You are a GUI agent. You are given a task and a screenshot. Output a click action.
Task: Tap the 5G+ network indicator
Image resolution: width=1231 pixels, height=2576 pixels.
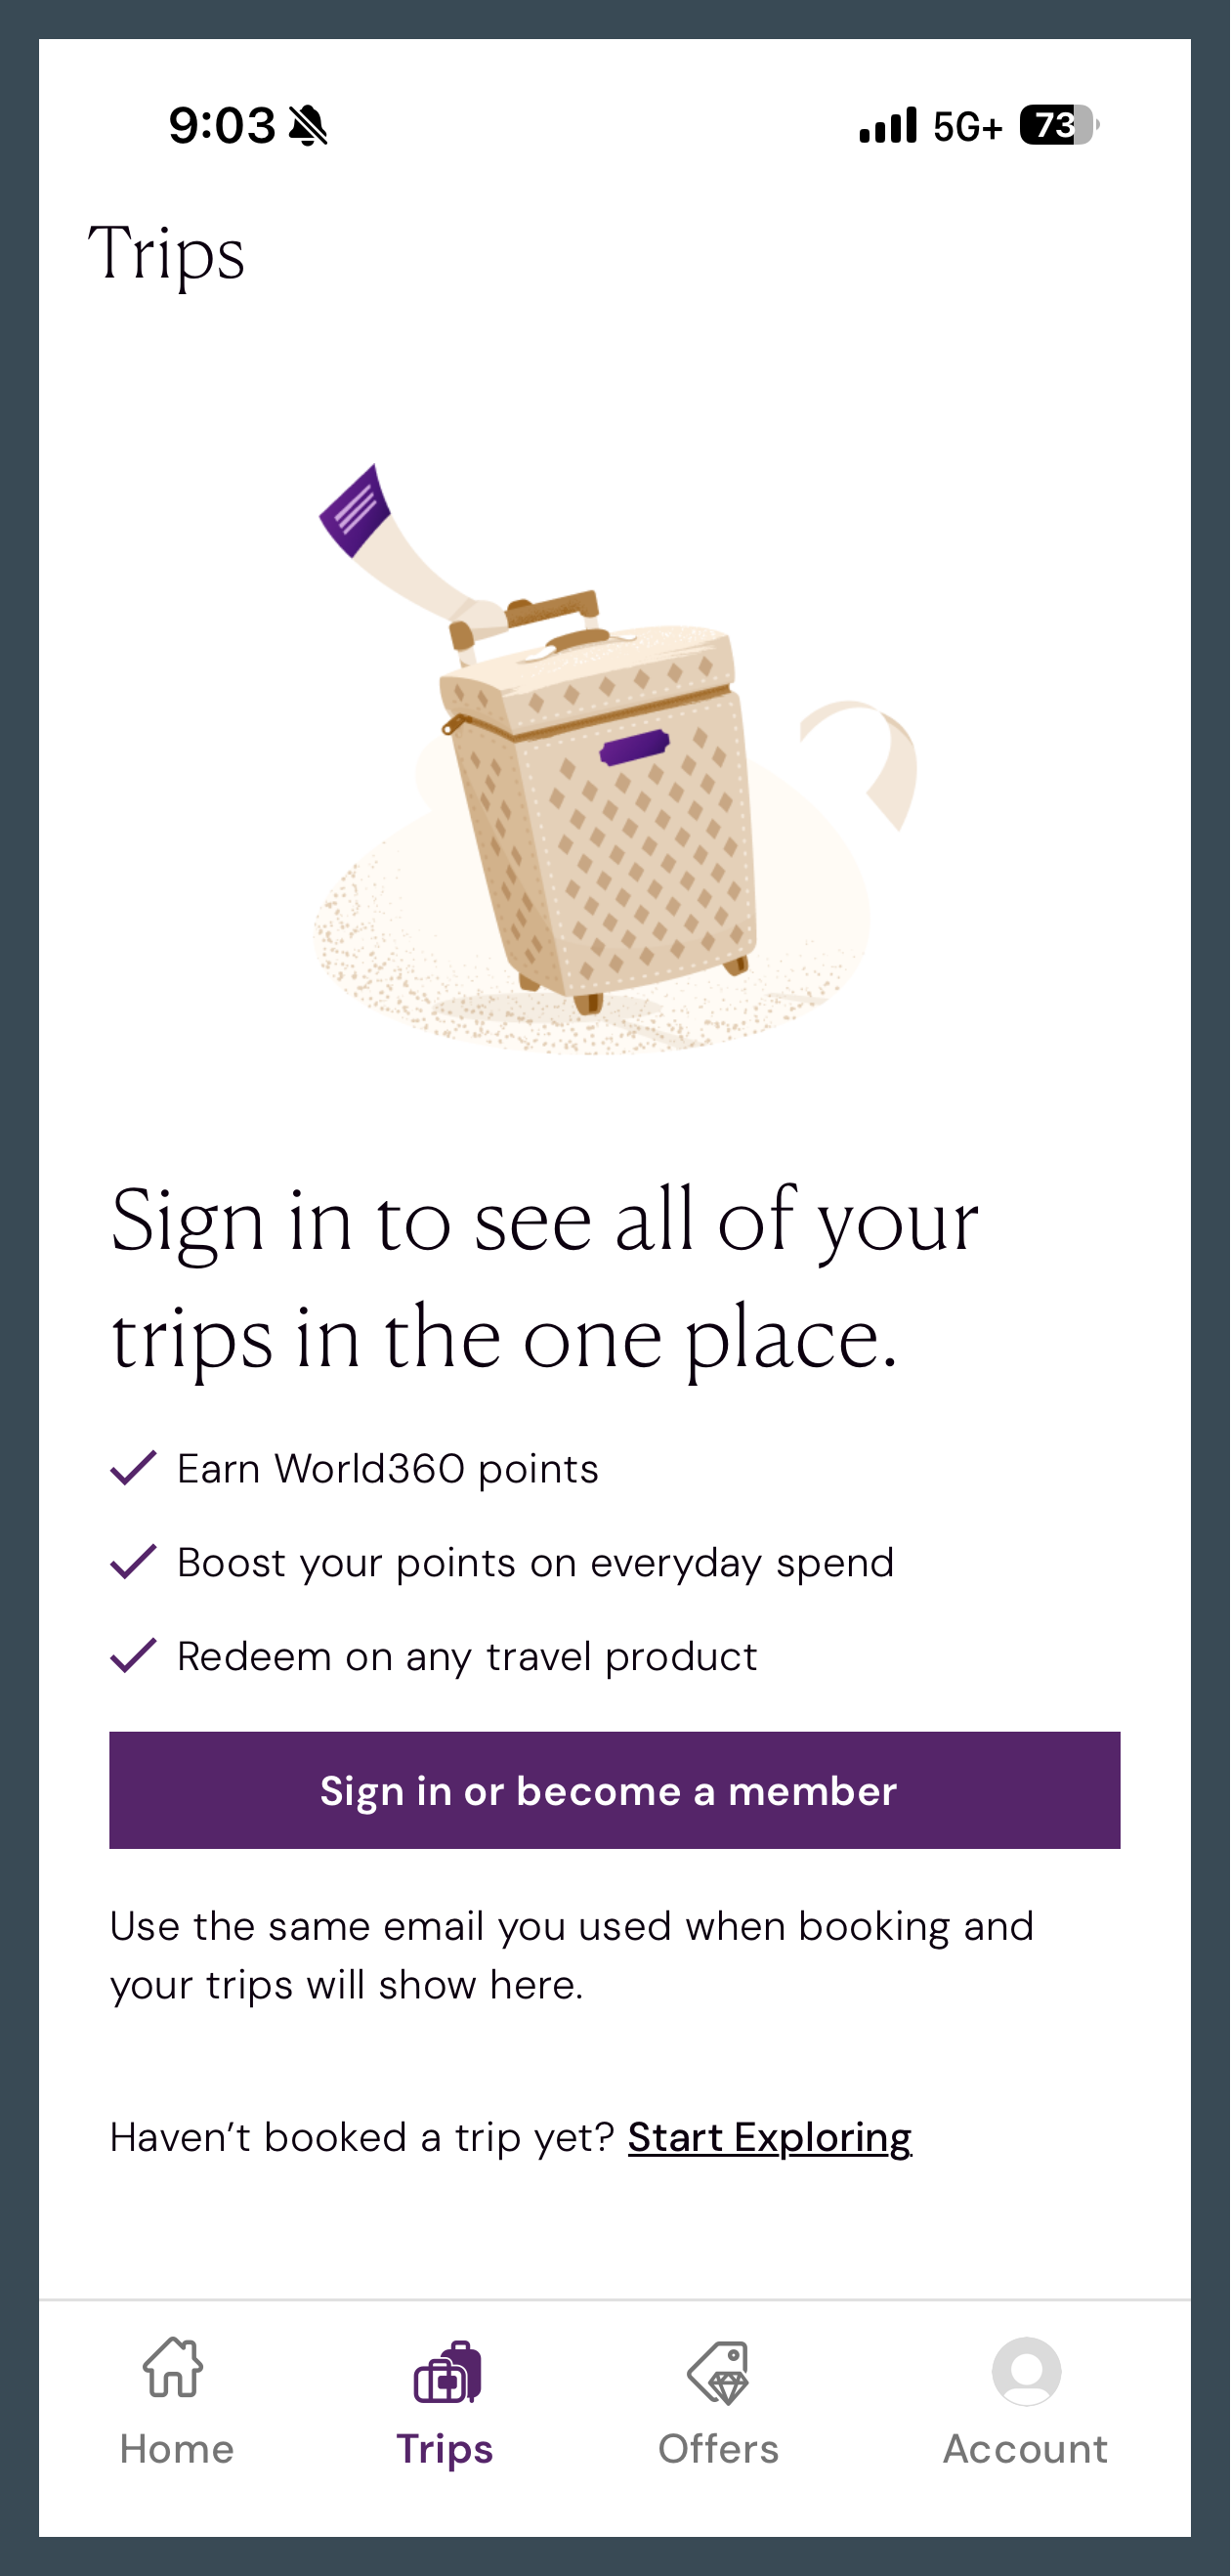click(967, 127)
